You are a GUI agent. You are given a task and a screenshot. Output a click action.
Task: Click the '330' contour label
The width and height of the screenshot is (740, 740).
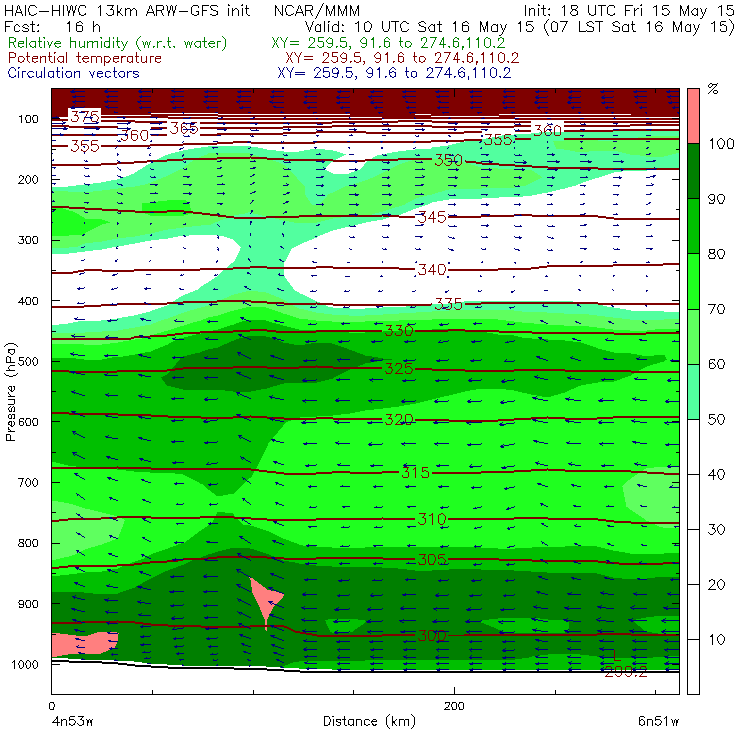tap(399, 330)
